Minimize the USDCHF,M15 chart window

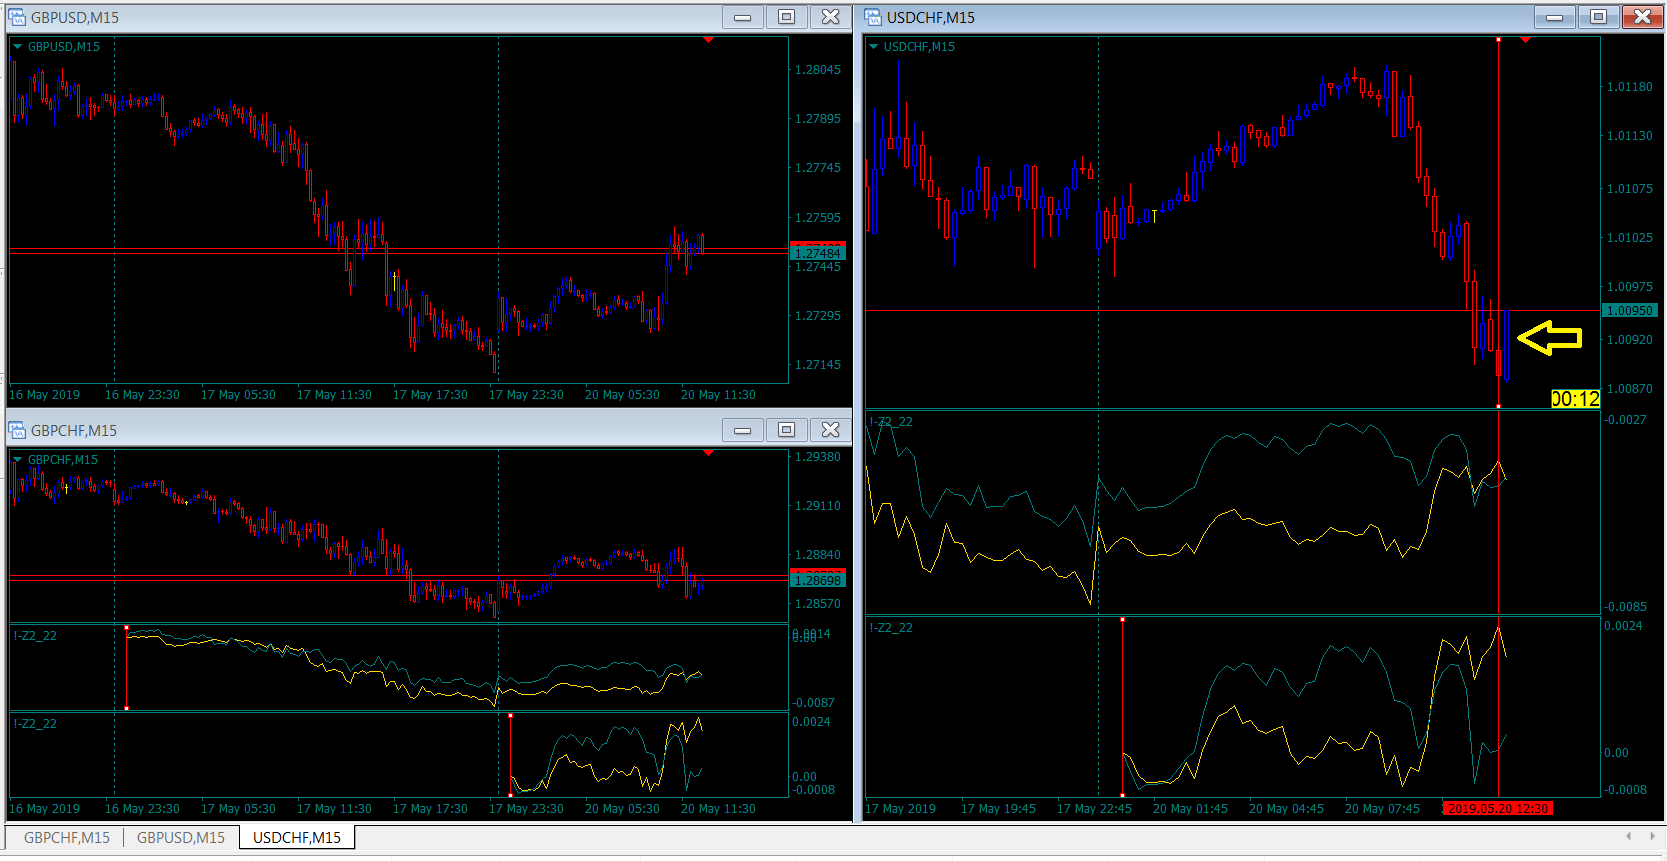pyautogui.click(x=1554, y=17)
